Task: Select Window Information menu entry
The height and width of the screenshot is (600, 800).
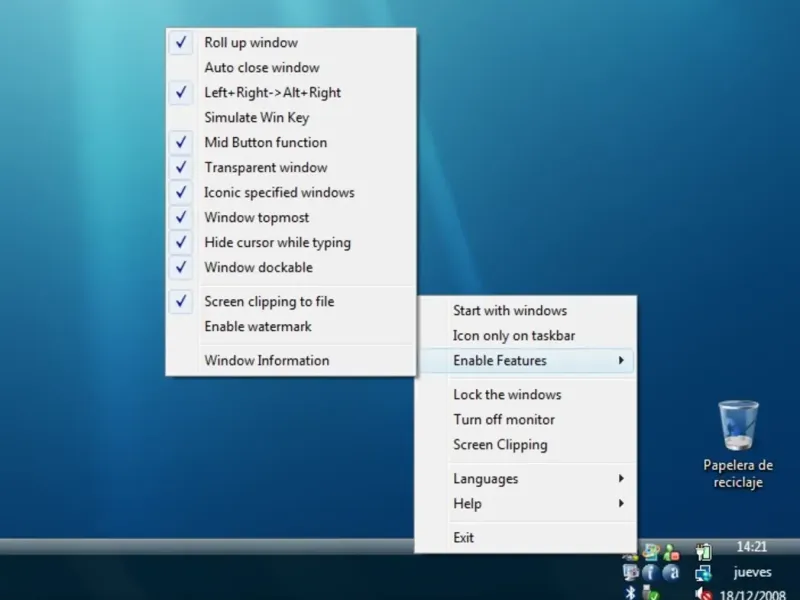Action: tap(291, 361)
